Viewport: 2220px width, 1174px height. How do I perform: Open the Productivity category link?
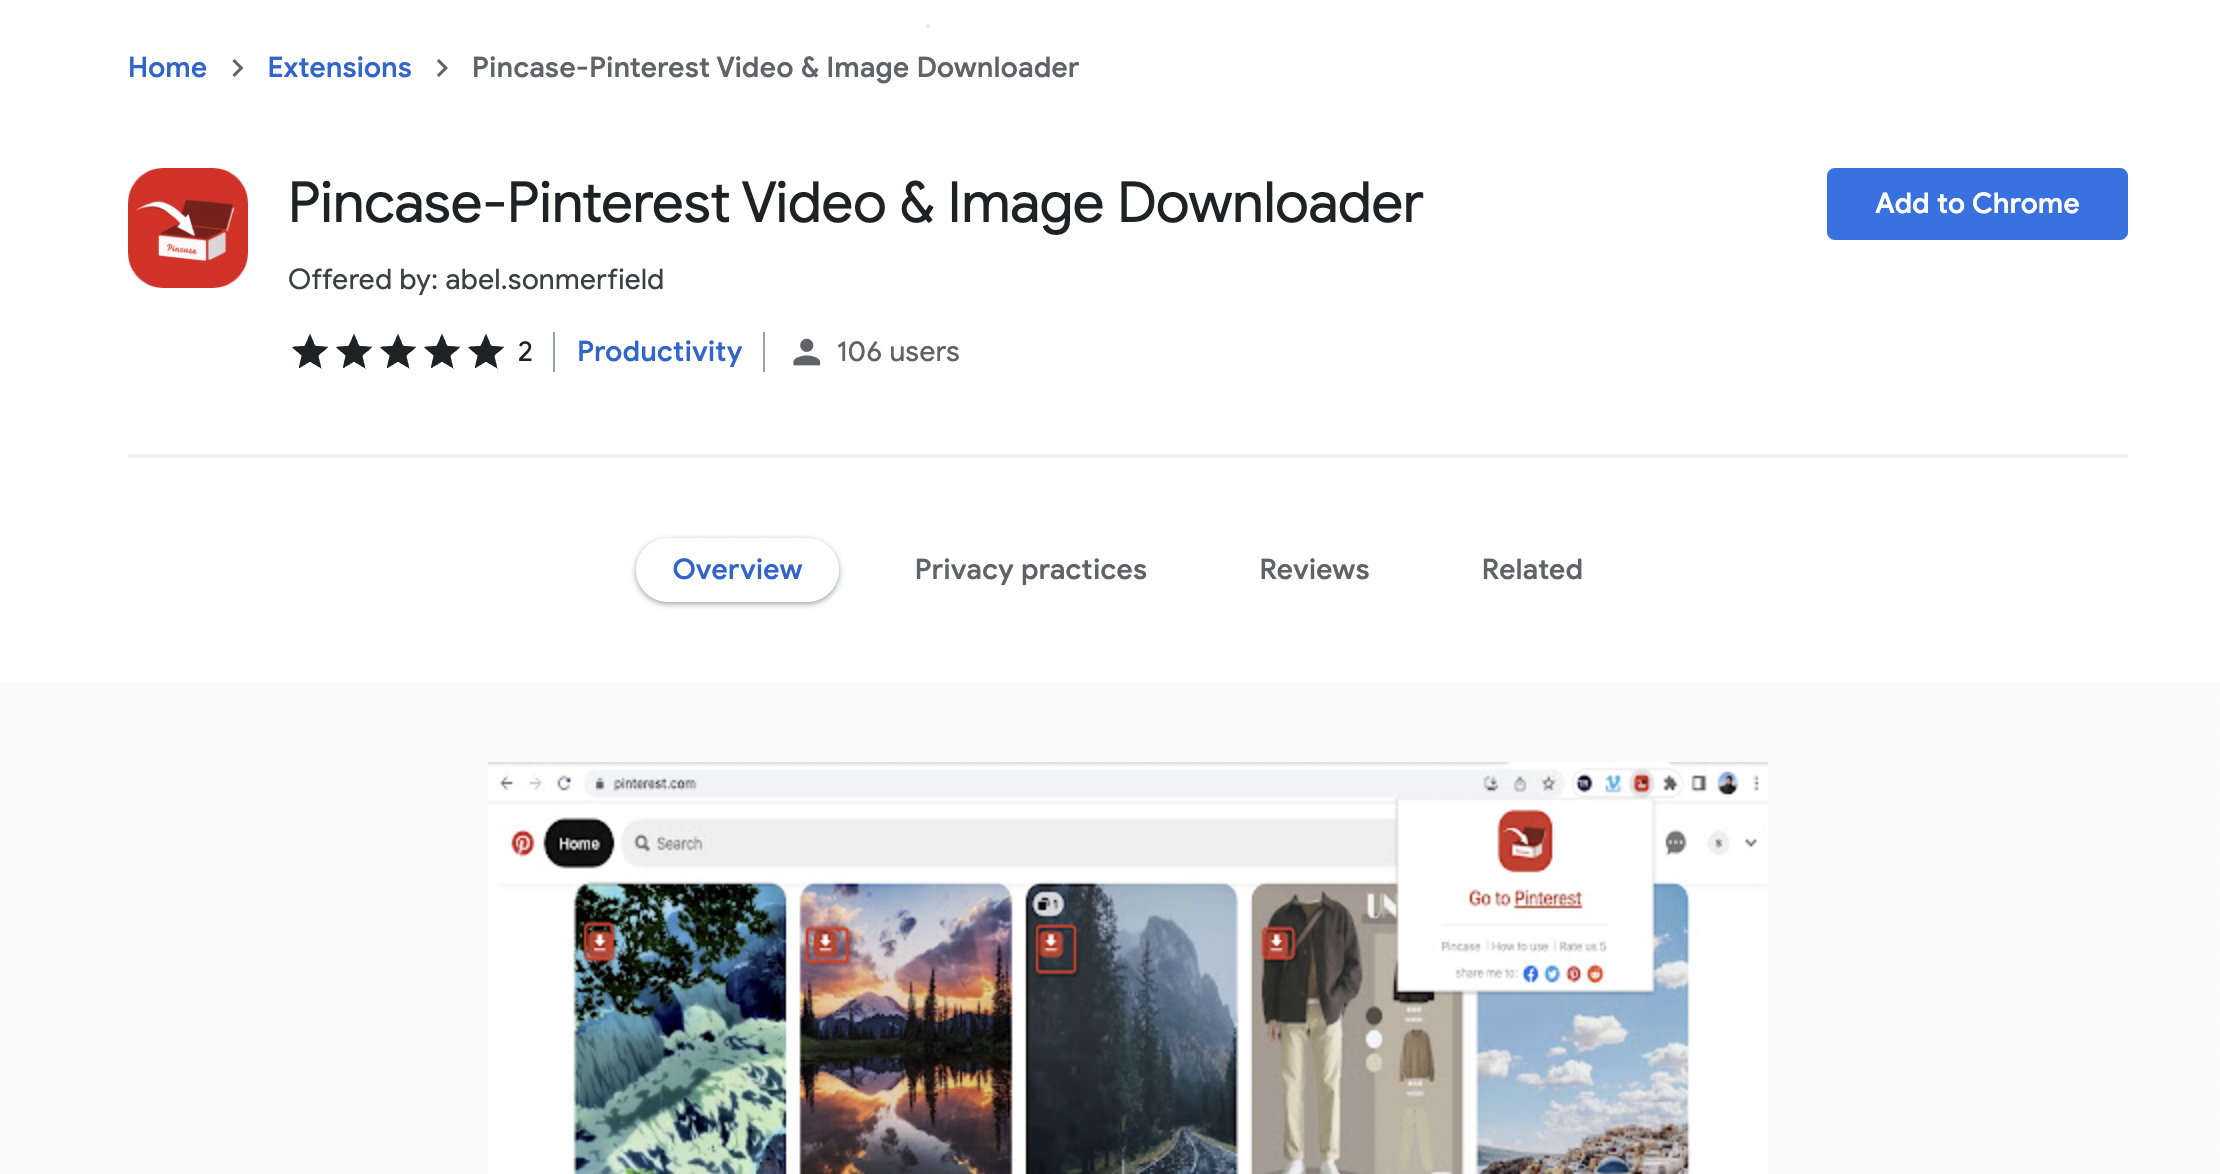(x=659, y=352)
